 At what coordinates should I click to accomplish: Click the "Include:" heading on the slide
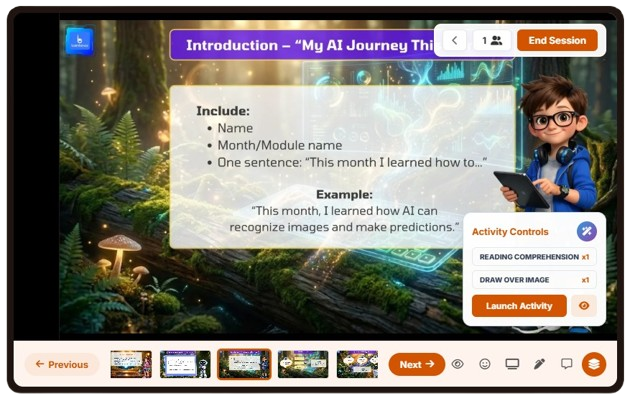223,111
